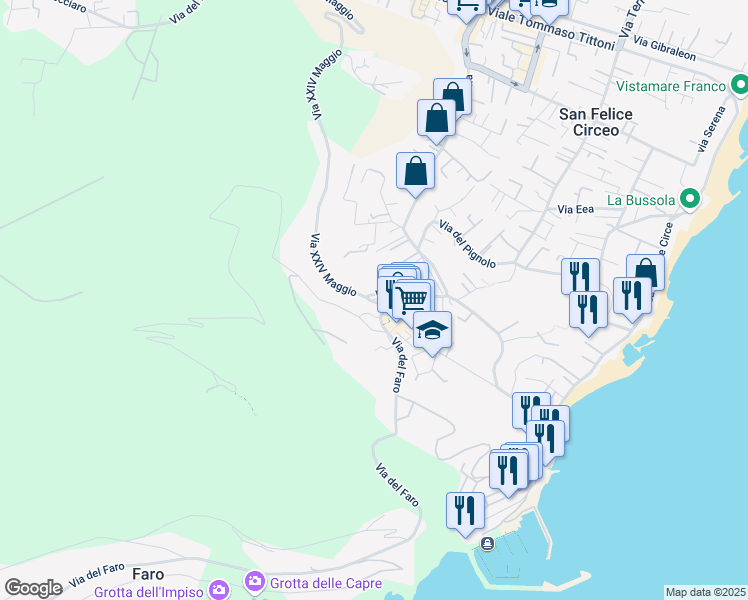Select the La Bussola green location pin

click(690, 199)
